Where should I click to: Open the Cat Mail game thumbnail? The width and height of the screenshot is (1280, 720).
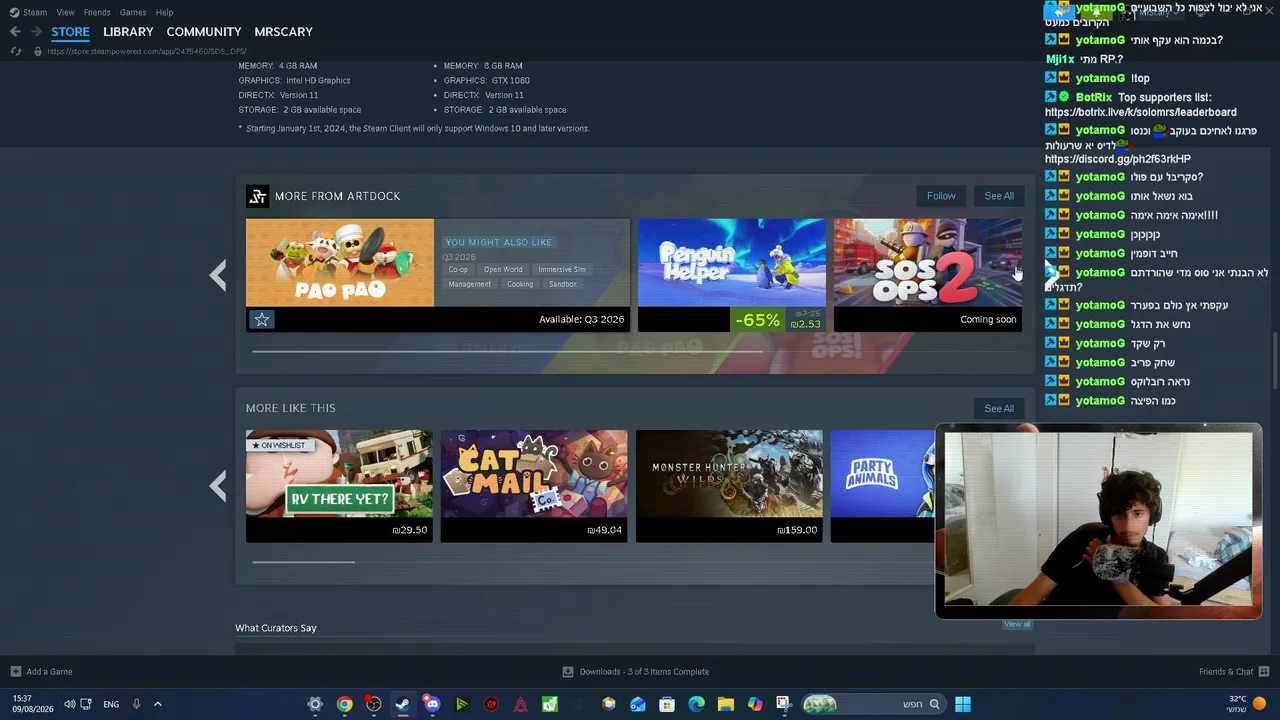point(534,474)
